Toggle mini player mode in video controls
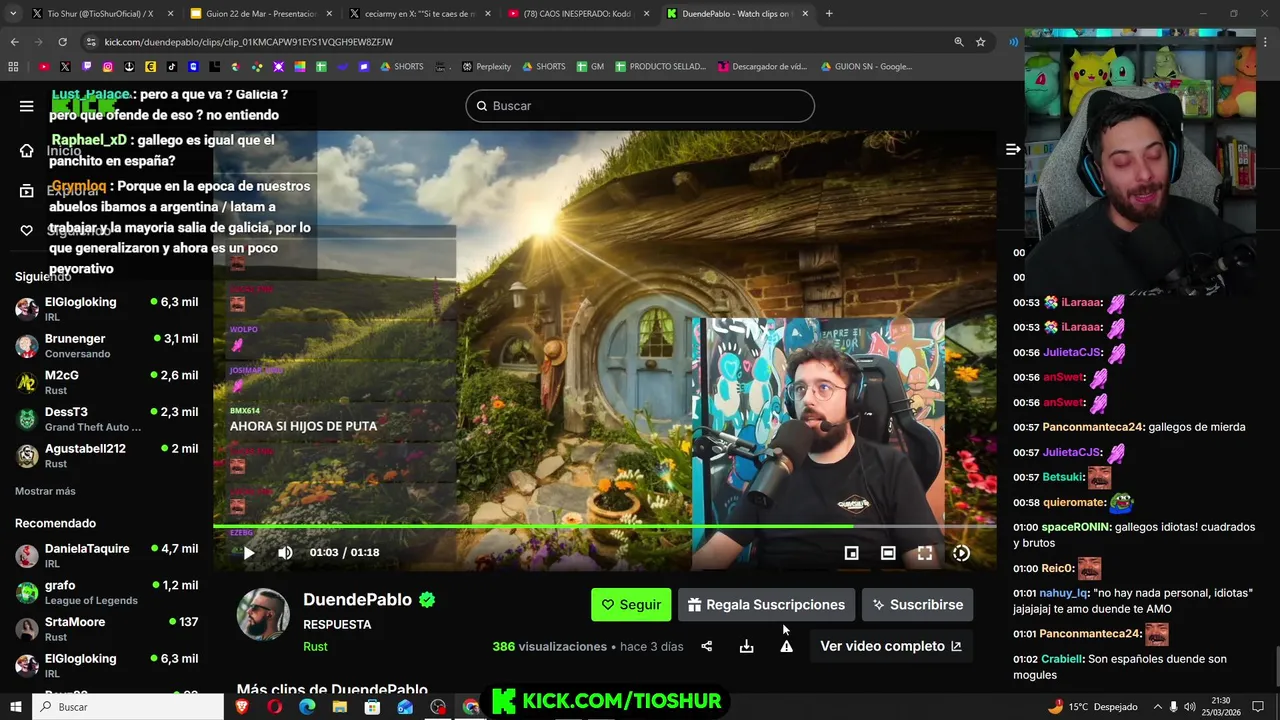Viewport: 1280px width, 720px height. click(851, 553)
